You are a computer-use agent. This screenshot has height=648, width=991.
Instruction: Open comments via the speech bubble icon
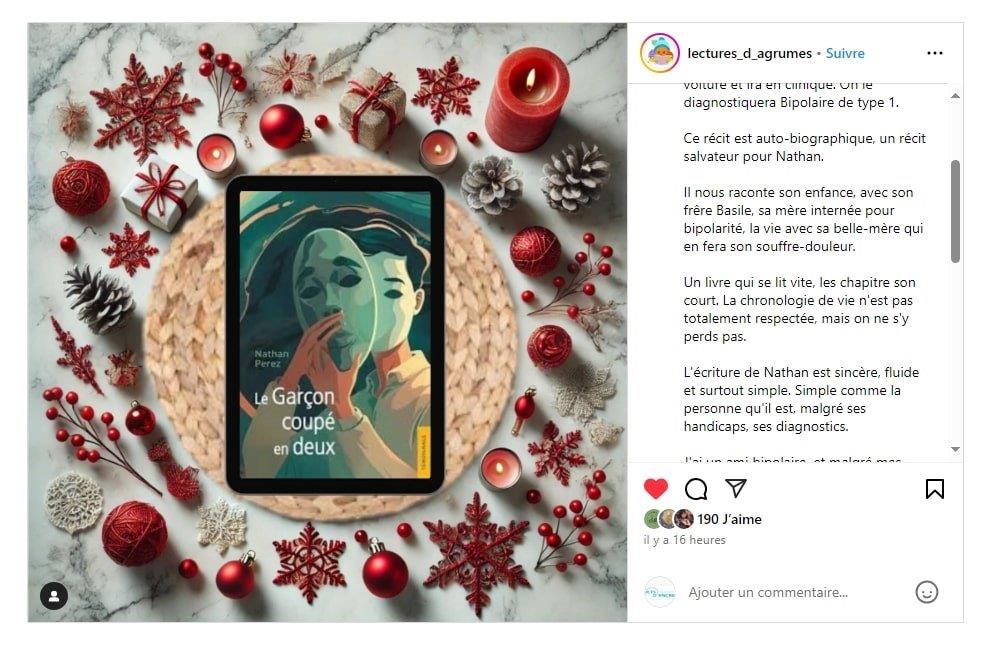[x=696, y=489]
